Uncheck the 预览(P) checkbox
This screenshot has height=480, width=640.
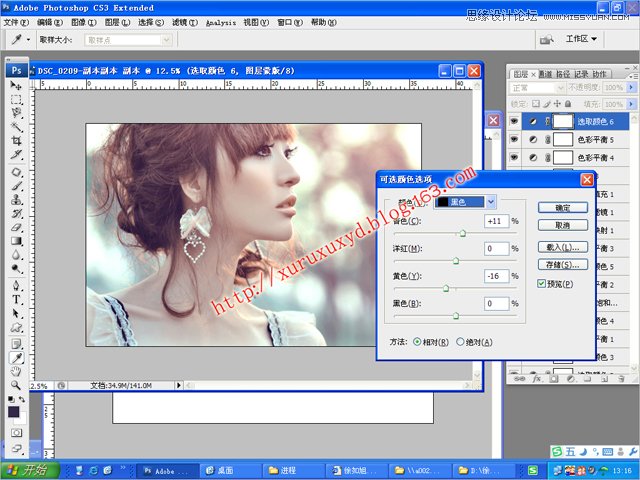[542, 284]
